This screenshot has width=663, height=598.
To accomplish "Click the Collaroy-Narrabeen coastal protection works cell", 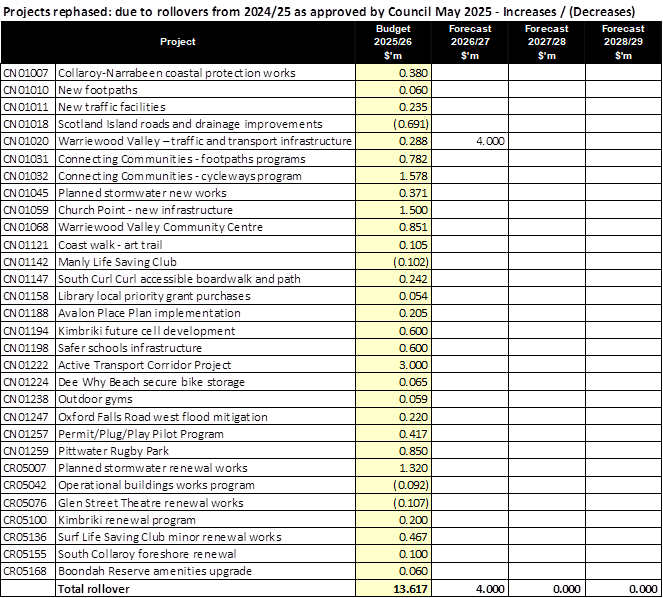I will 177,73.
